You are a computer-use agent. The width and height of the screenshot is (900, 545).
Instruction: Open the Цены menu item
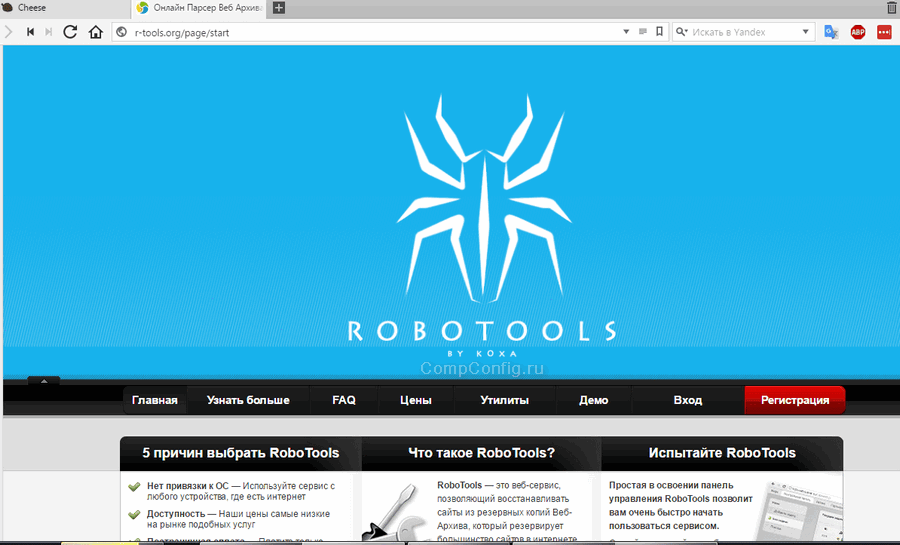(415, 400)
